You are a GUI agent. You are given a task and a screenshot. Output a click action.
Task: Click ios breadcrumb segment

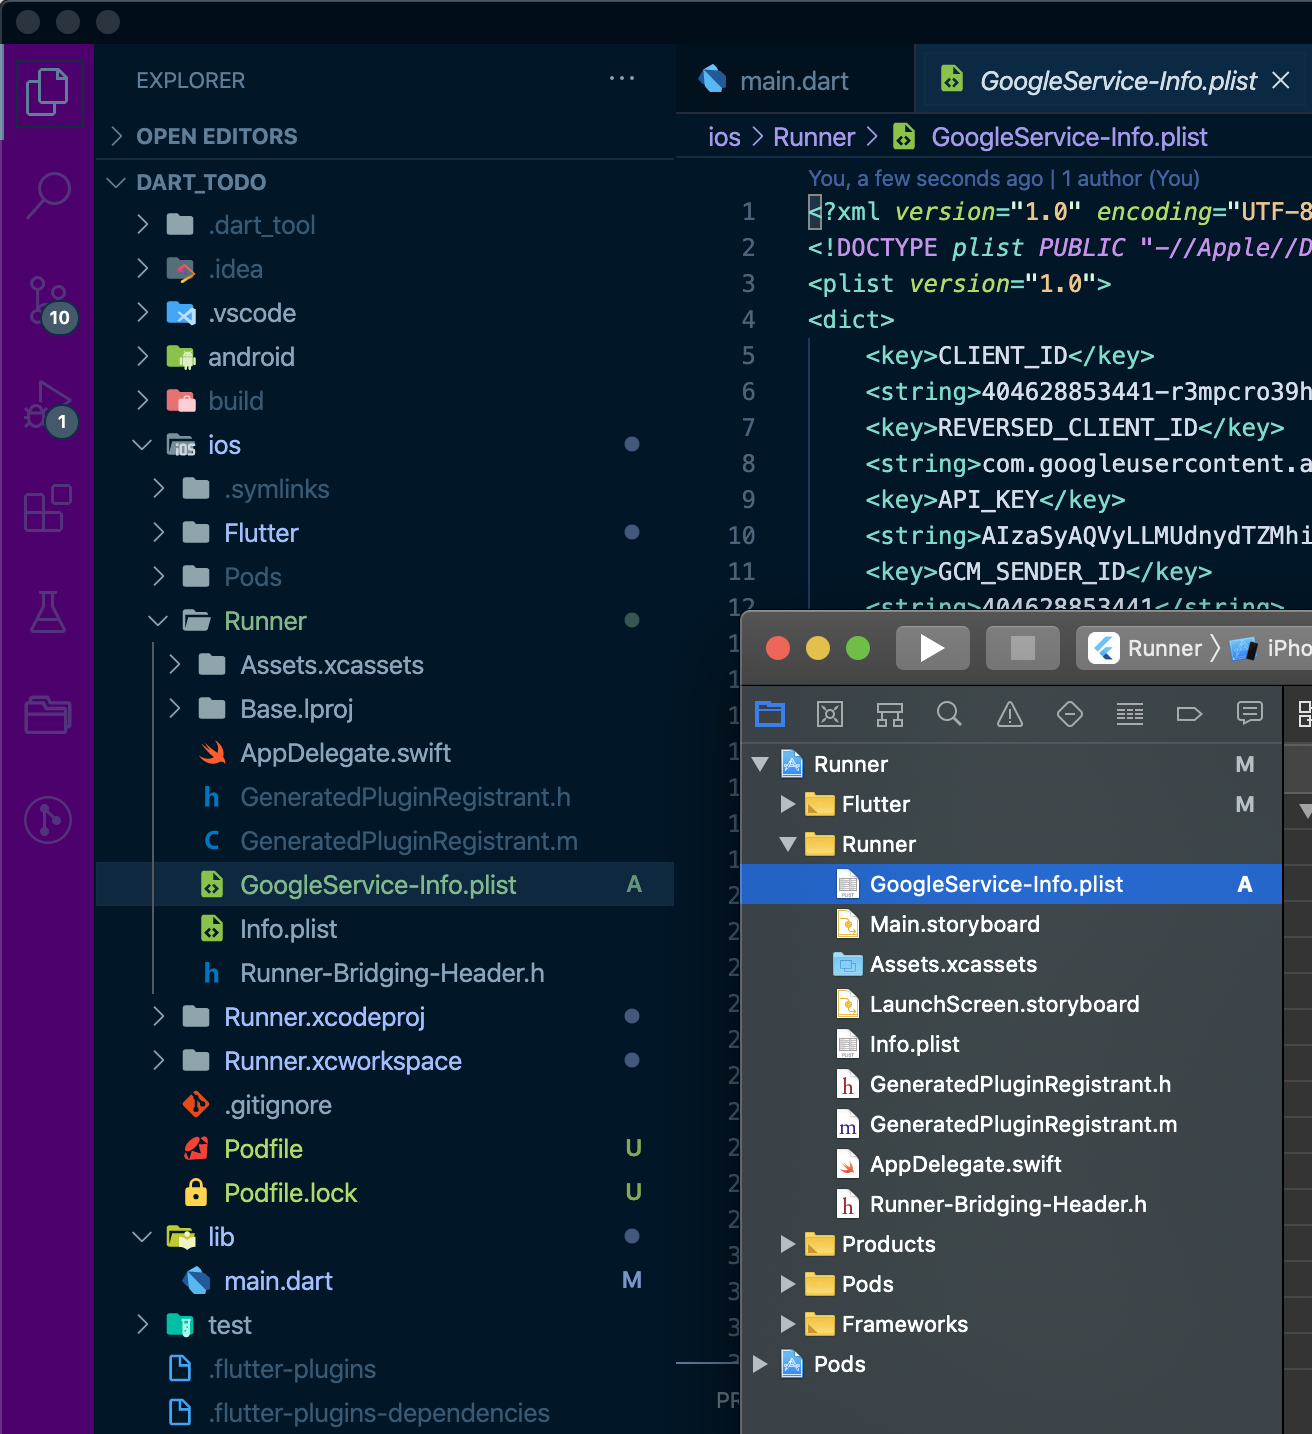coord(724,137)
